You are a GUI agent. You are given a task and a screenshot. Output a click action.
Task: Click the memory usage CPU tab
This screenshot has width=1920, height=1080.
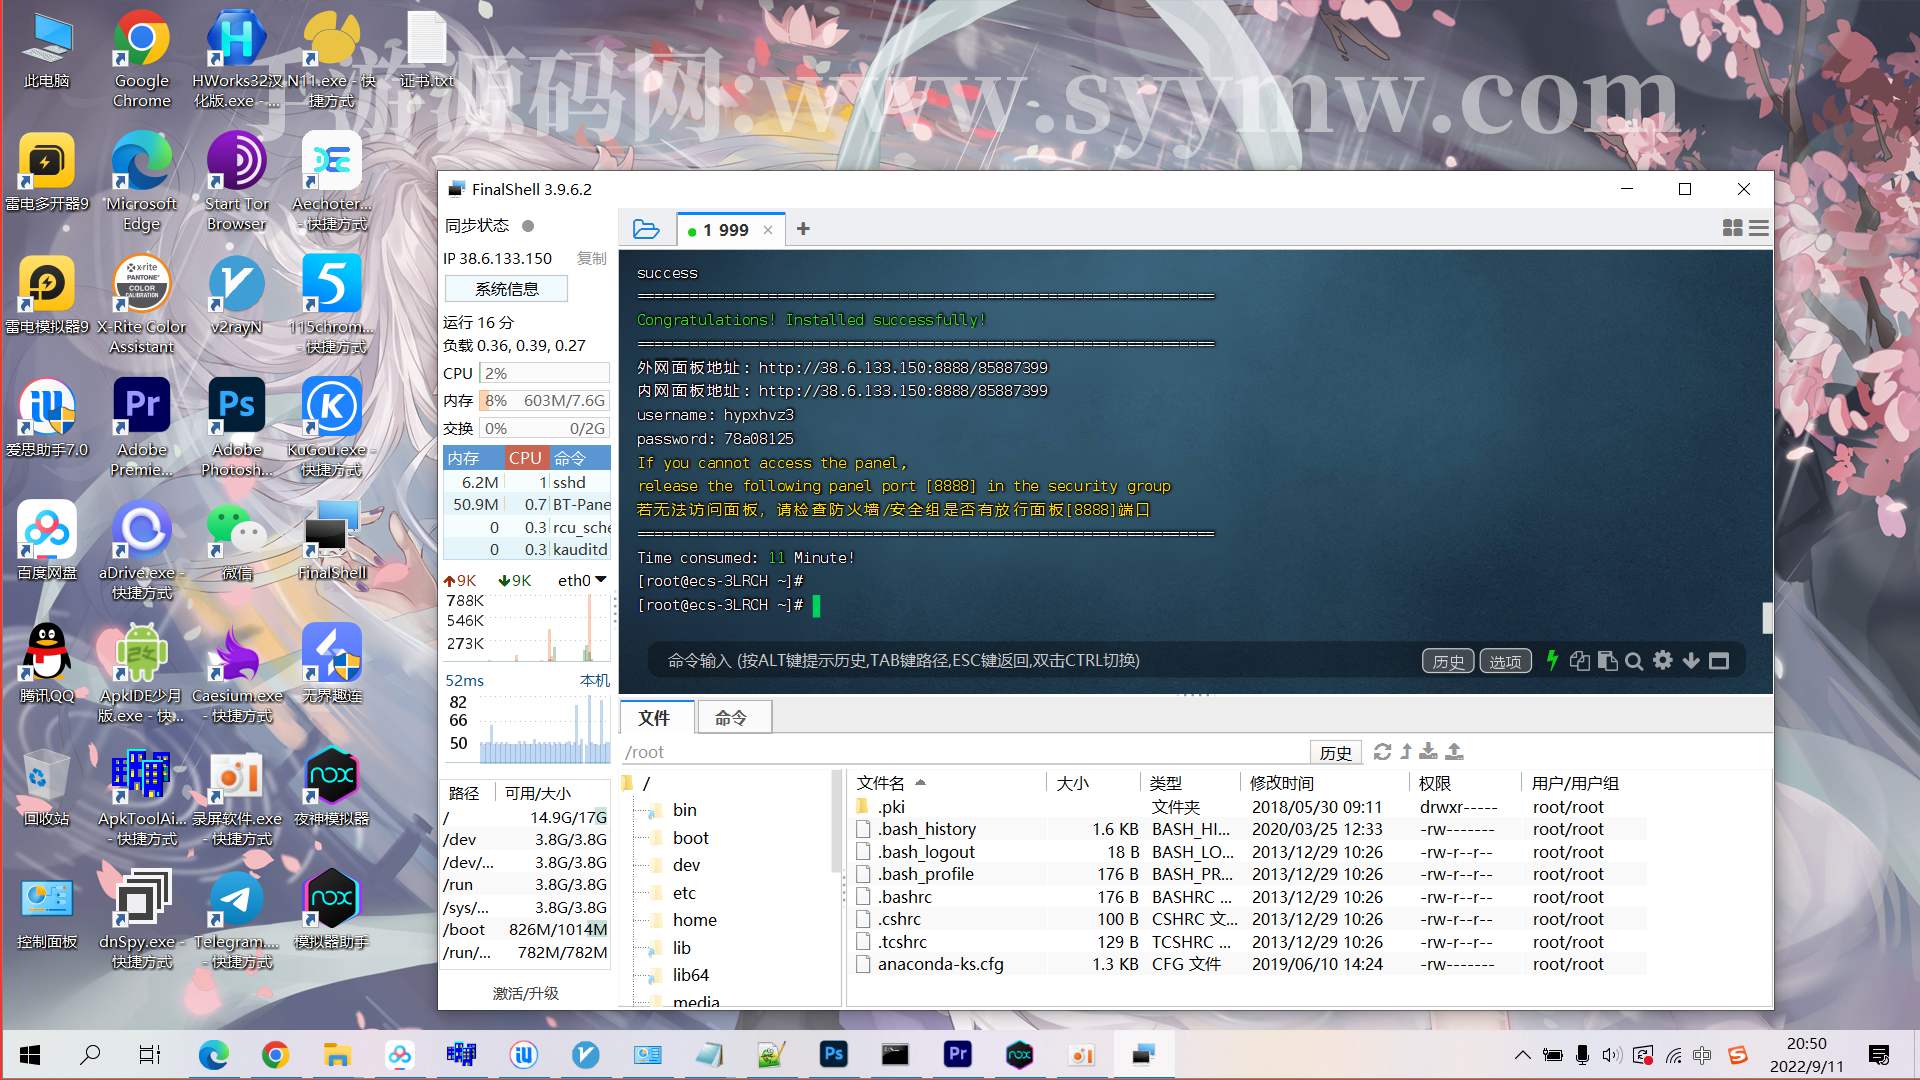pyautogui.click(x=524, y=456)
